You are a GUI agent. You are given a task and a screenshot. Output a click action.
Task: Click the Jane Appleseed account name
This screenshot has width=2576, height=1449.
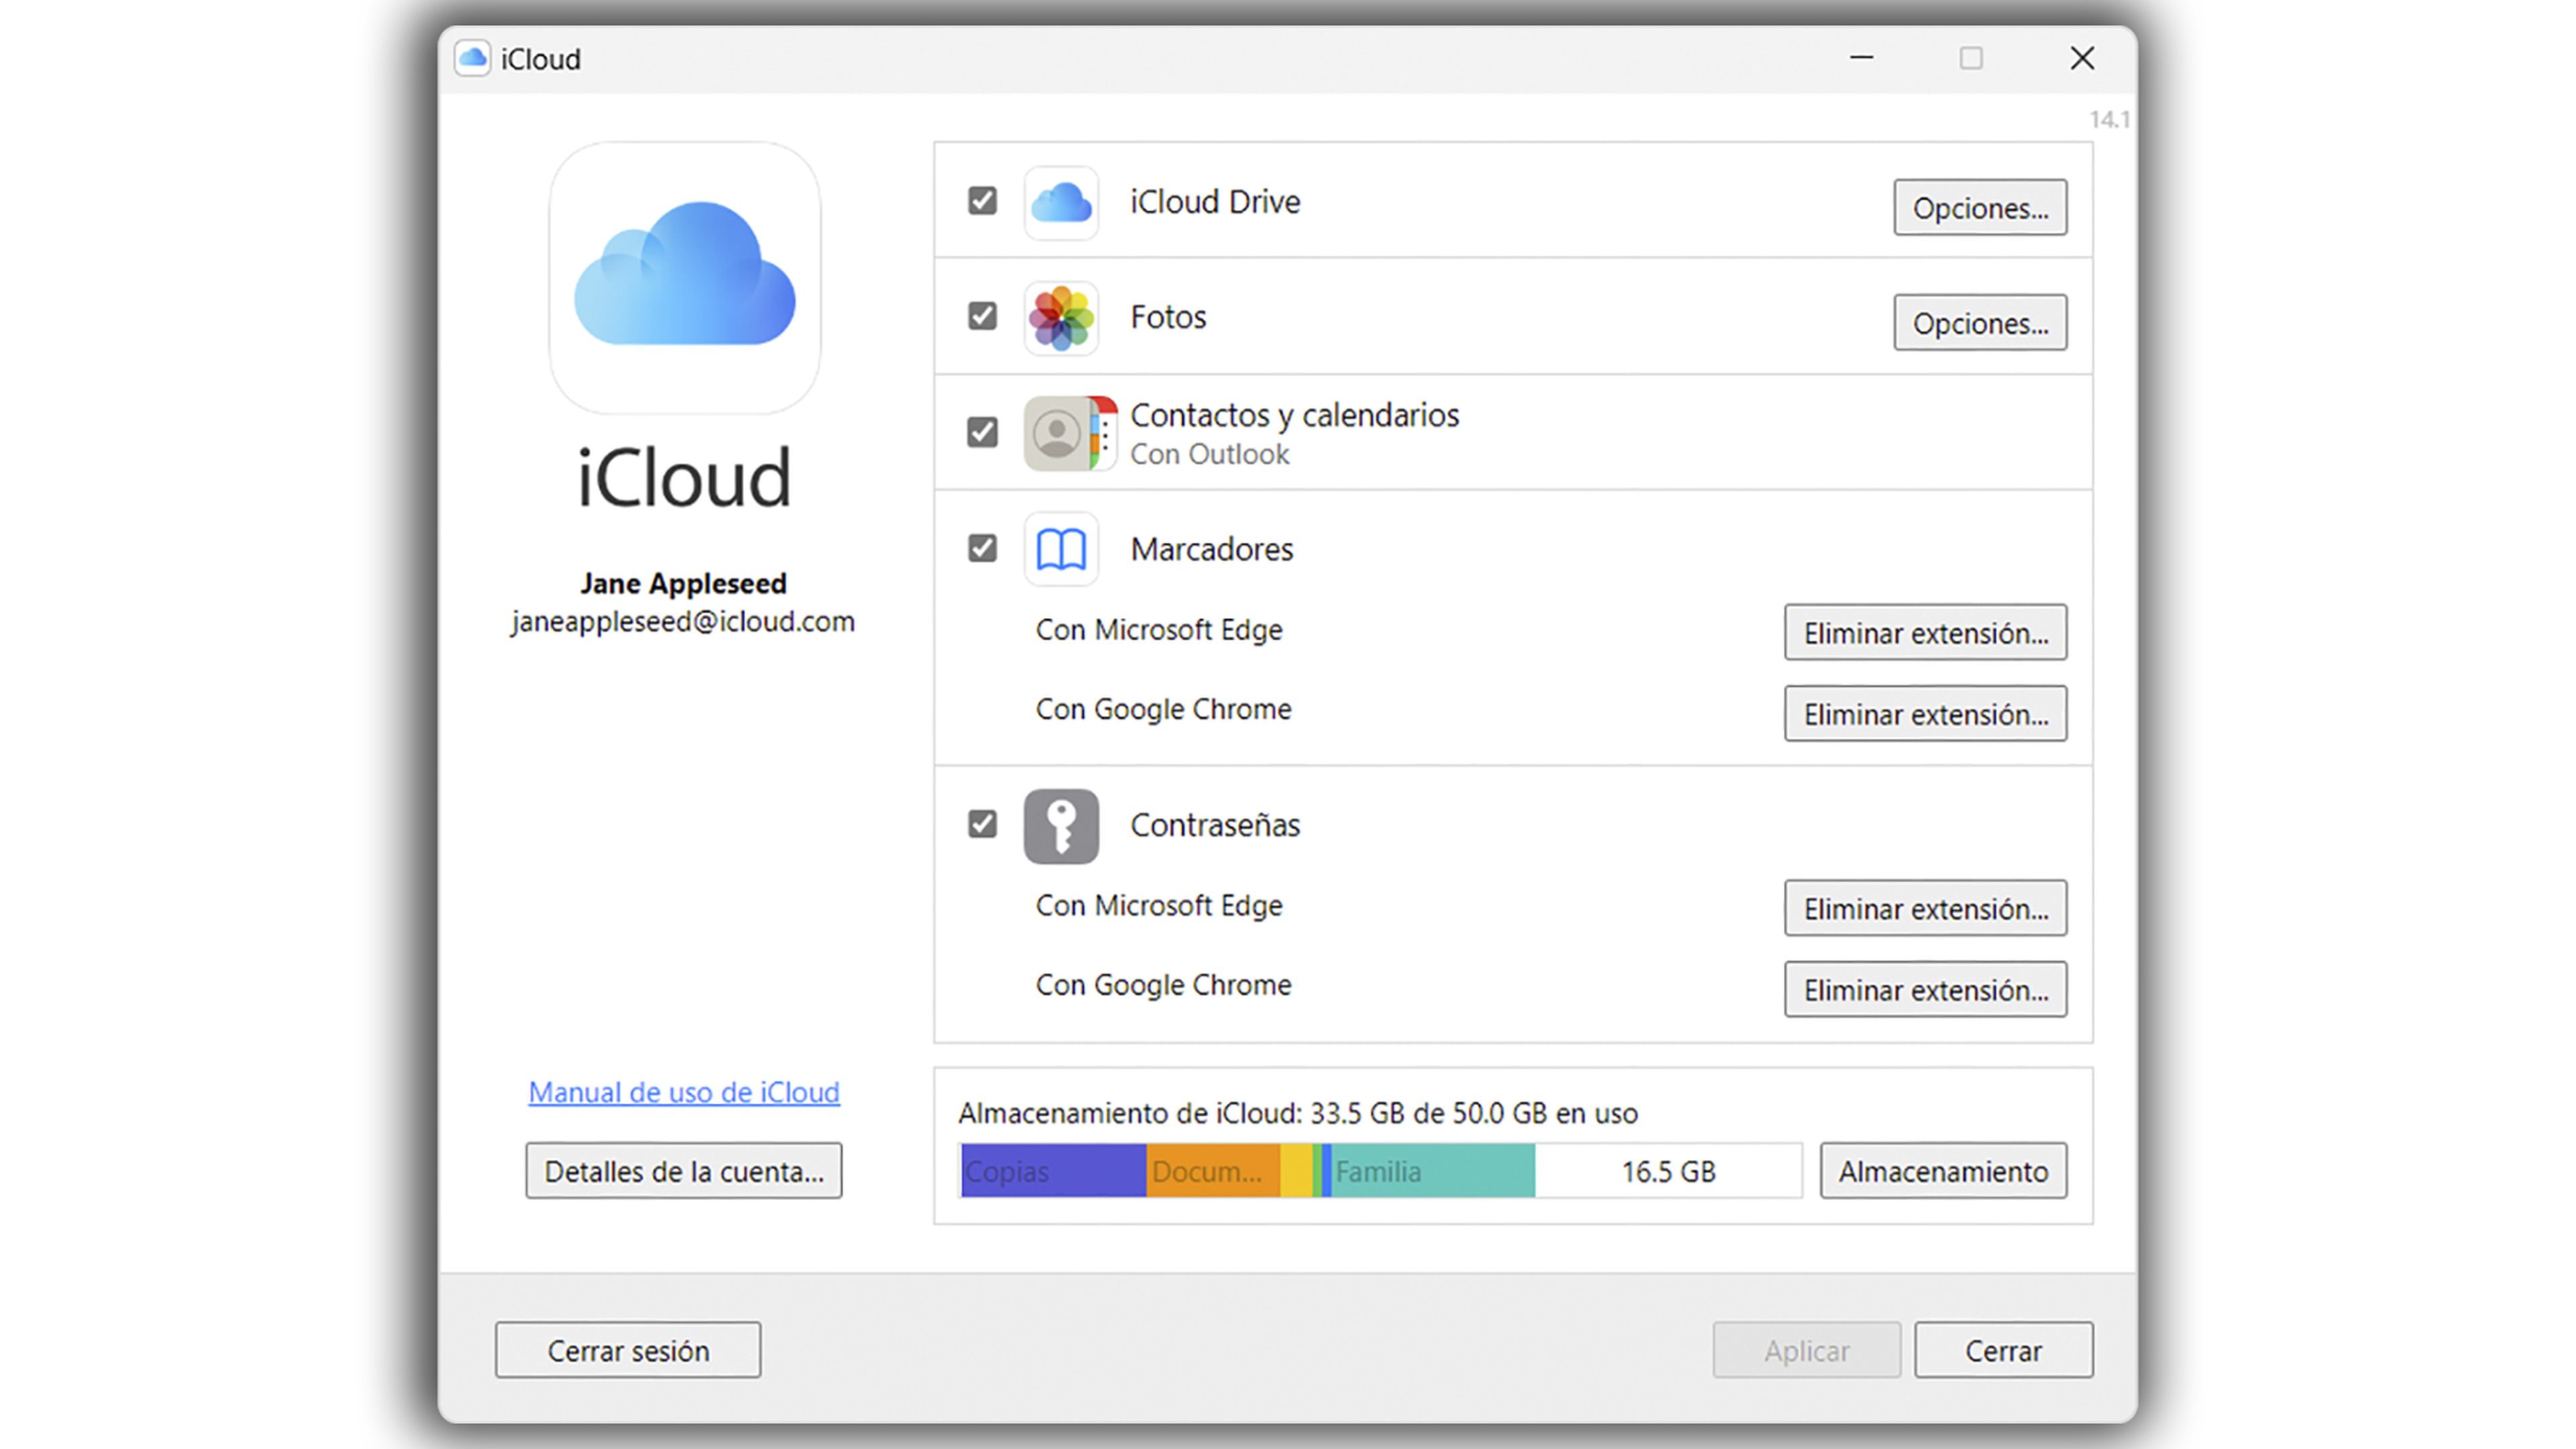(x=684, y=583)
